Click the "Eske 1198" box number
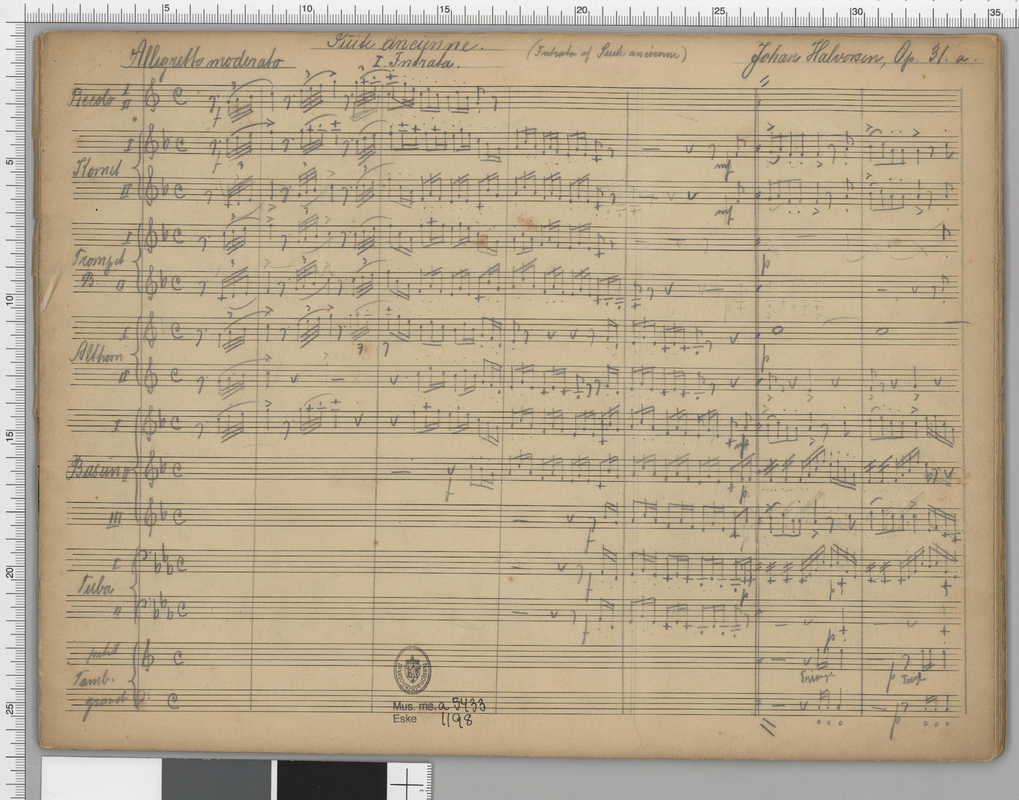Viewport: 1019px width, 800px height. tap(432, 719)
